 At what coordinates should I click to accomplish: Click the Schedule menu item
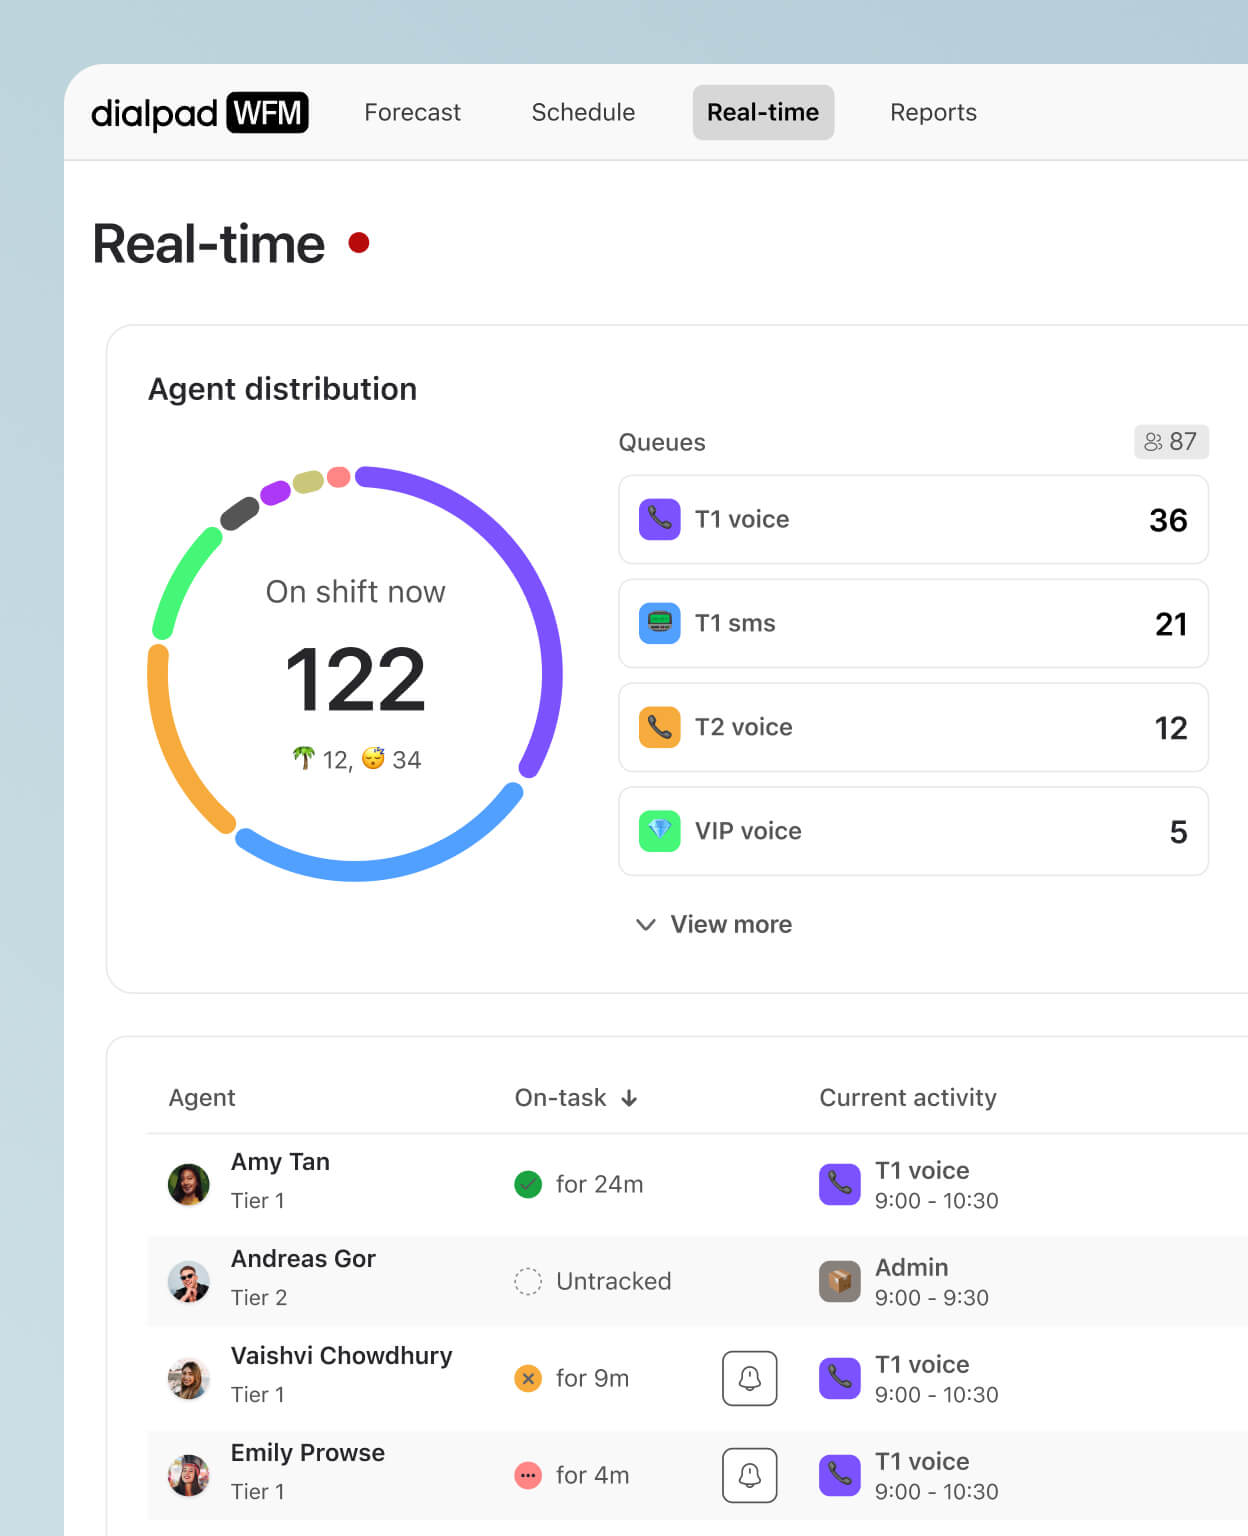[583, 112]
